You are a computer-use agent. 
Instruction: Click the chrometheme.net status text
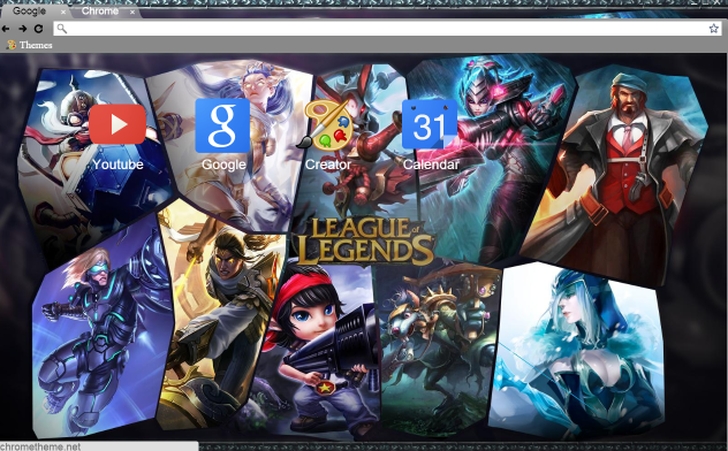coord(40,446)
